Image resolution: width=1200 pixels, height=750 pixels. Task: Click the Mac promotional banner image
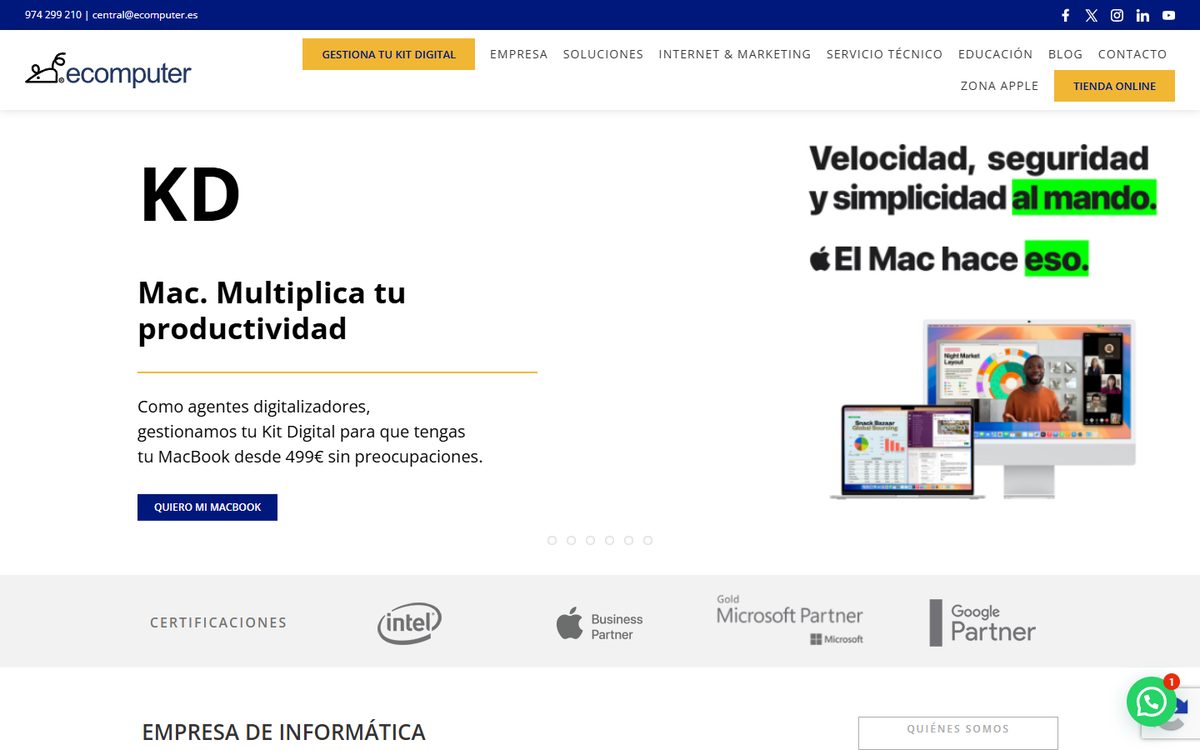pos(983,320)
